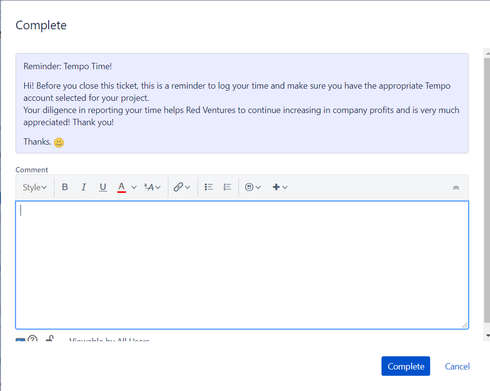Image resolution: width=490 pixels, height=391 pixels.
Task: Click the "appreciated! Thank you!" line
Action: [x=68, y=122]
